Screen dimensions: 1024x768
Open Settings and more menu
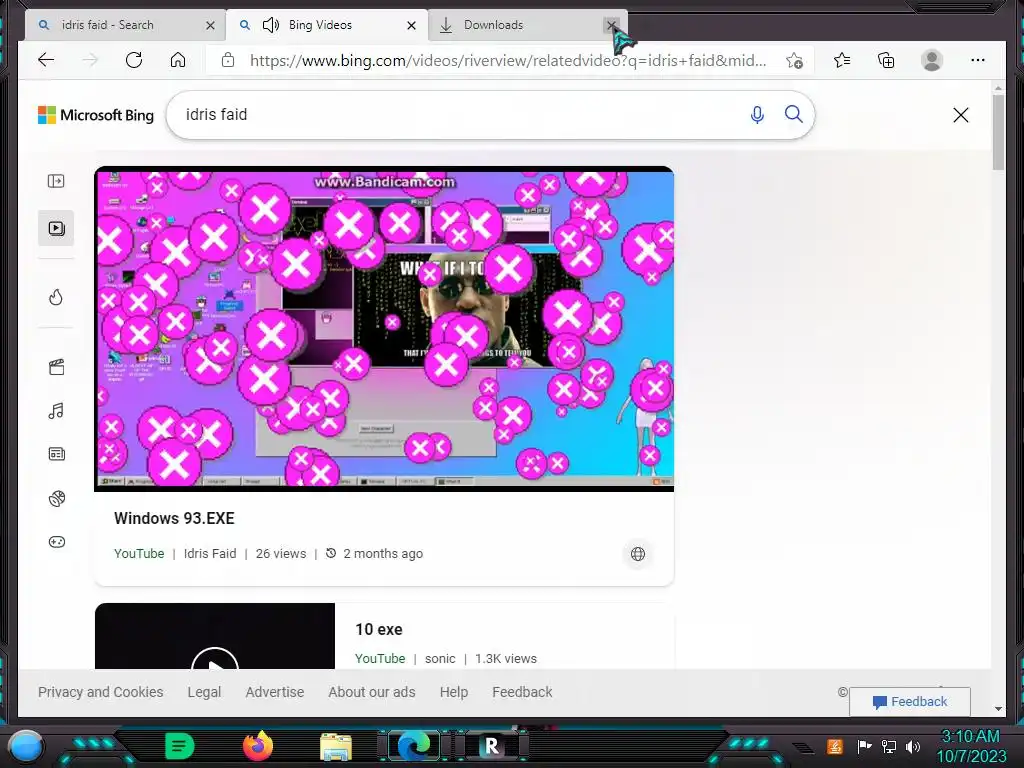pos(978,60)
